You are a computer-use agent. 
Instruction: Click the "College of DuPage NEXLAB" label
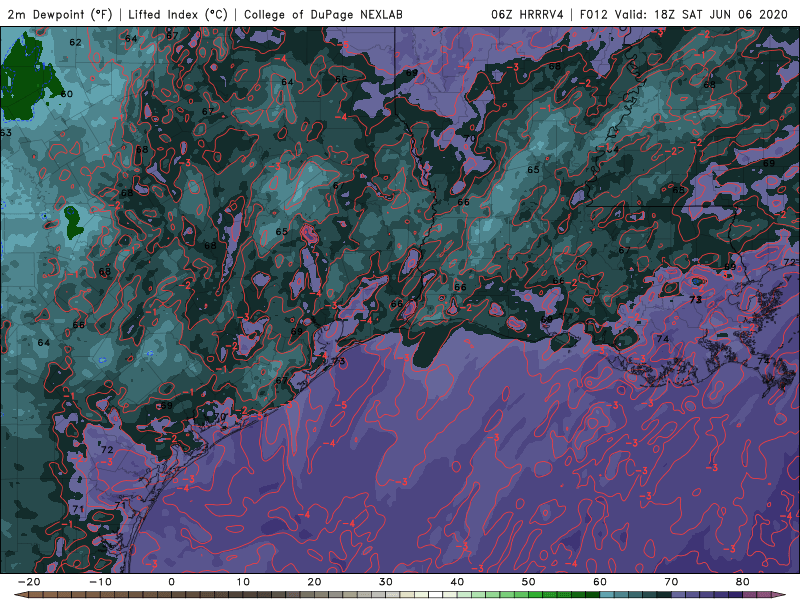pyautogui.click(x=323, y=14)
